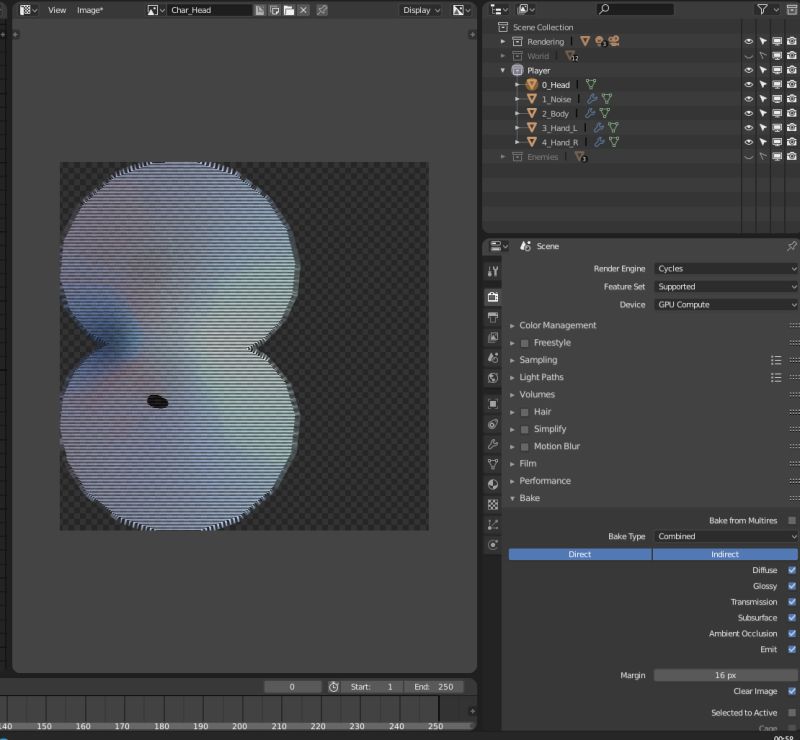This screenshot has height=740, width=800.
Task: Open the Image menu
Action: point(90,9)
